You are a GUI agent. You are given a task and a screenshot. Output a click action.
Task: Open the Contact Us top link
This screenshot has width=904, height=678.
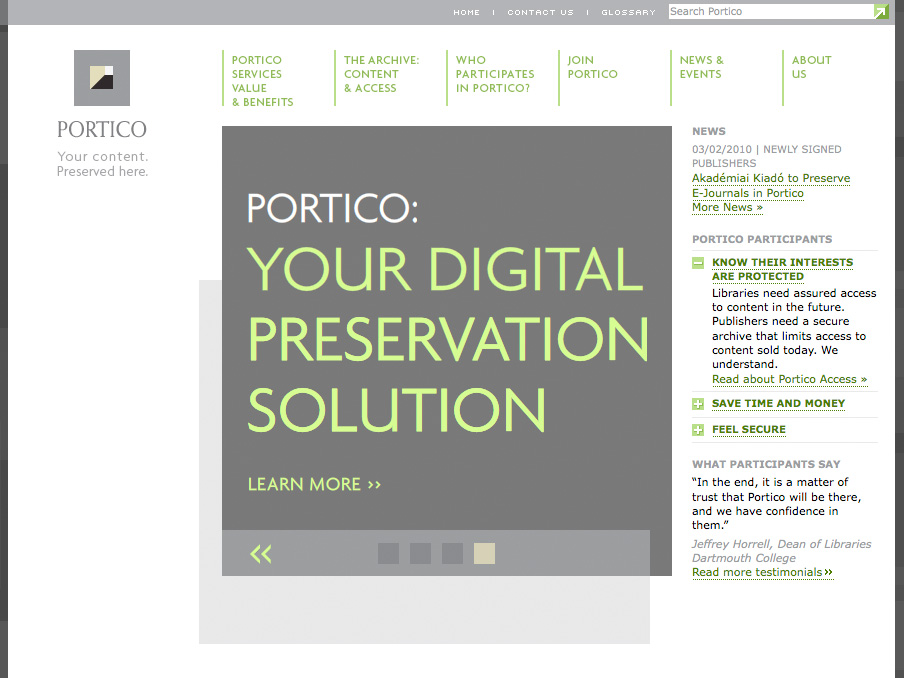pos(540,12)
